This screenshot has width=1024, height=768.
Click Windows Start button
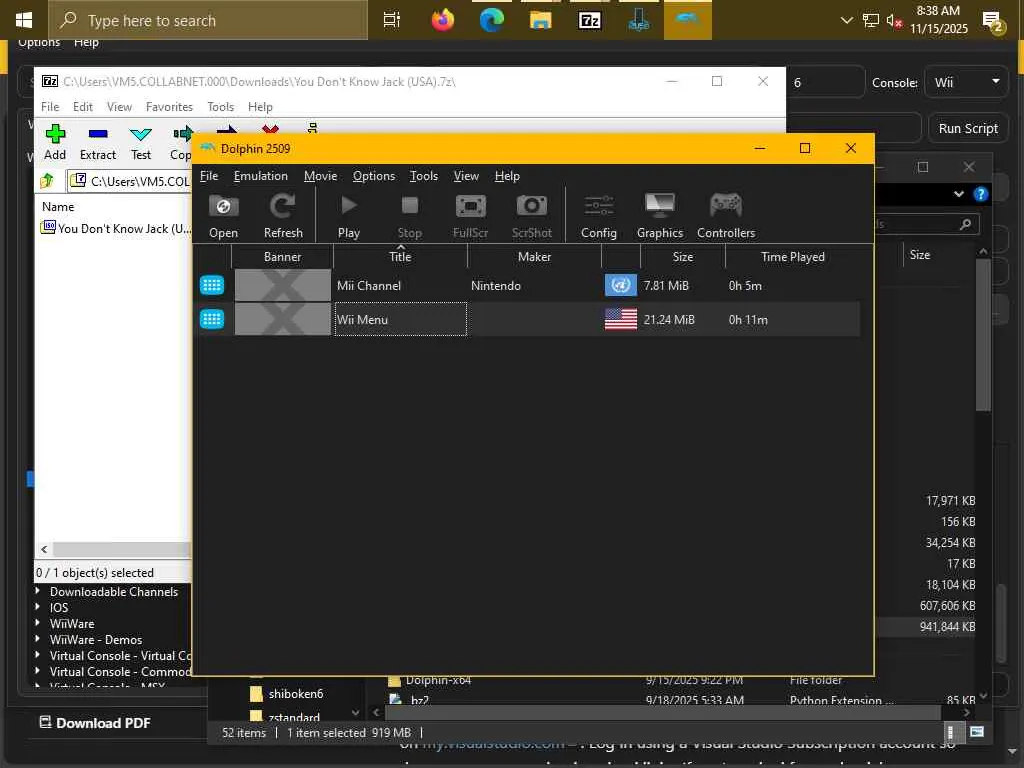24,20
